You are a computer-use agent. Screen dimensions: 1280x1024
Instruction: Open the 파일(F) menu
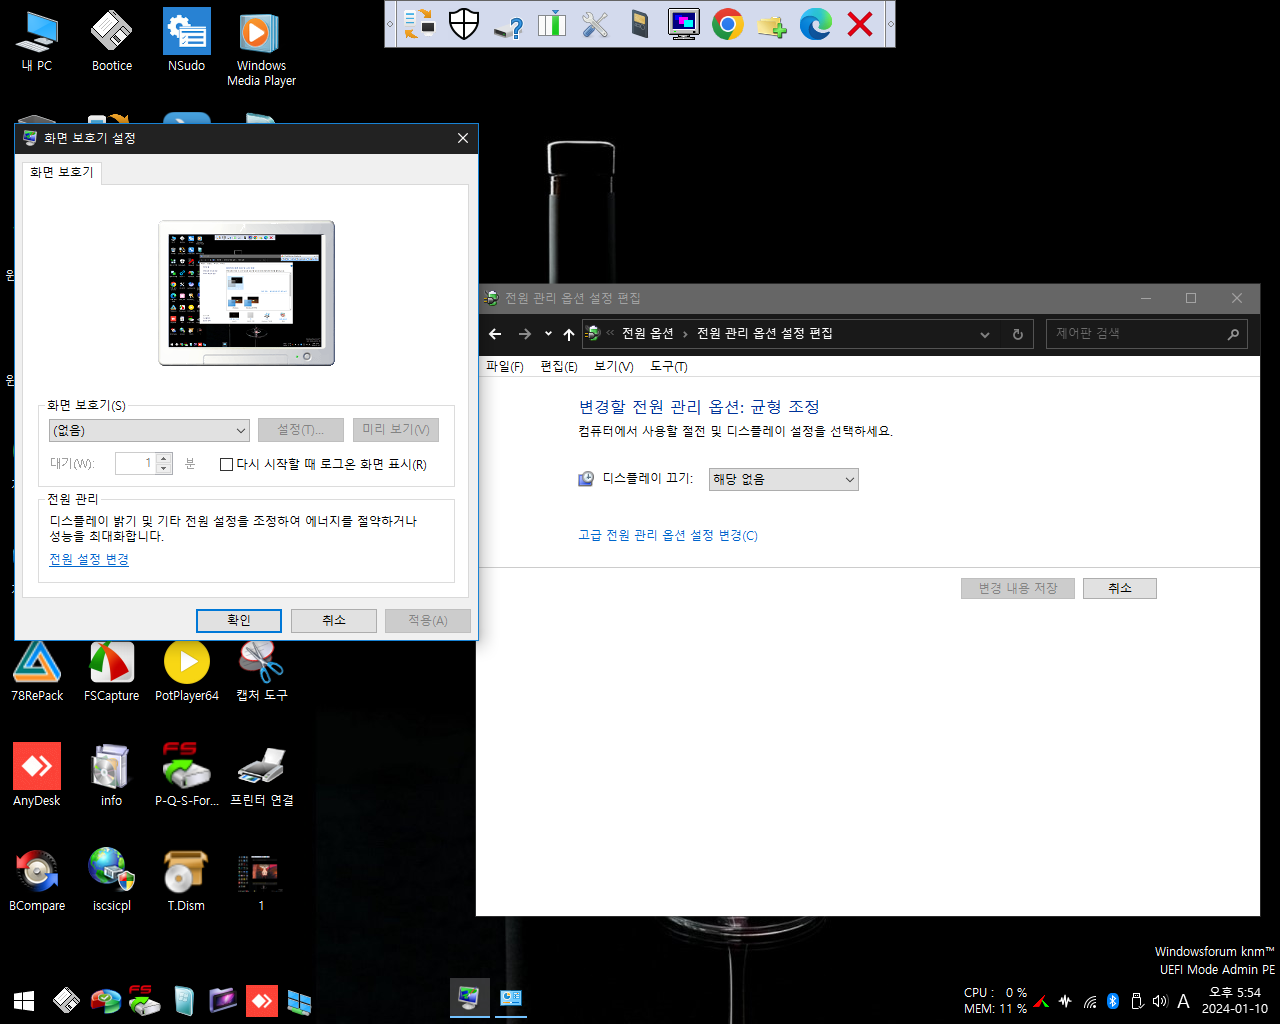click(x=505, y=367)
